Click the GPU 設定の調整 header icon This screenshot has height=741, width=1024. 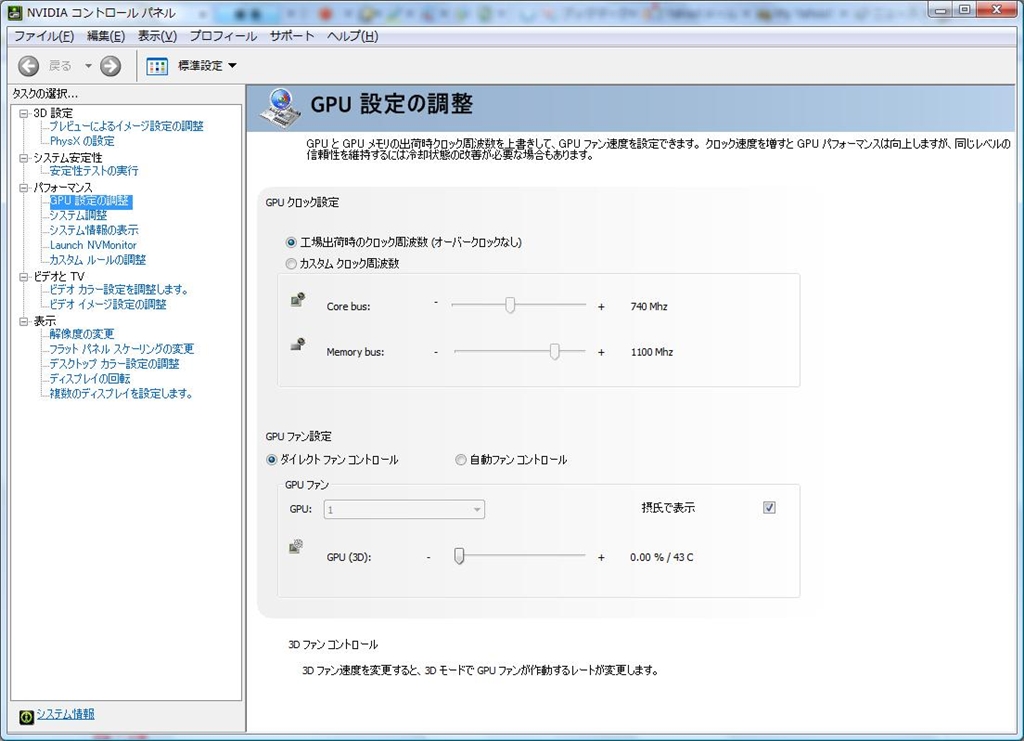(281, 108)
